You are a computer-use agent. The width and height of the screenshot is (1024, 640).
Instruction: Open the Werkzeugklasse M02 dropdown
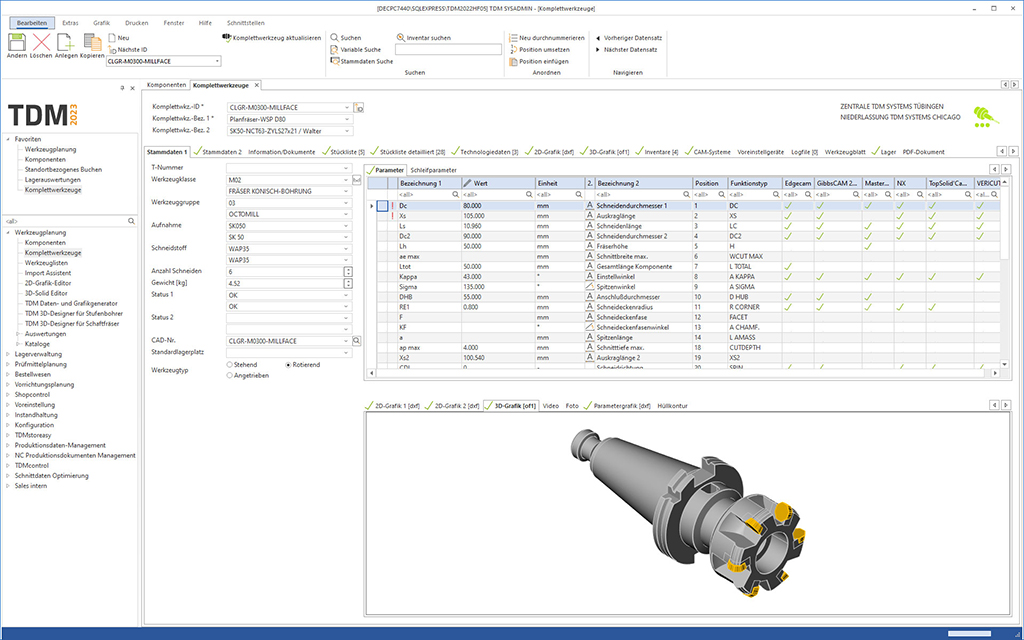(x=347, y=180)
